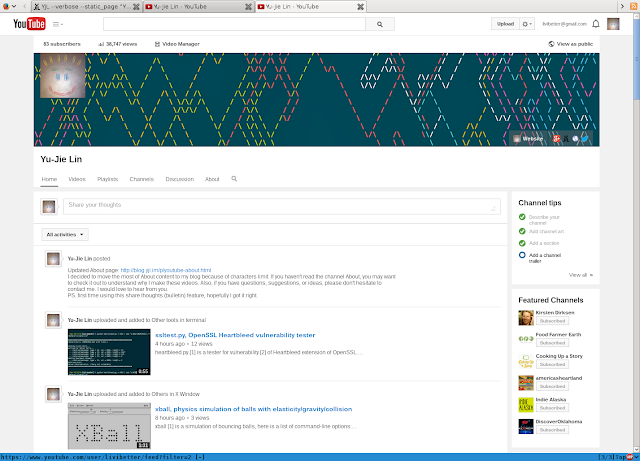Switch to the second 'Yu-Jie Lin - YouTube' browser tab
Screen dimensions: 640x461
click(198, 7)
